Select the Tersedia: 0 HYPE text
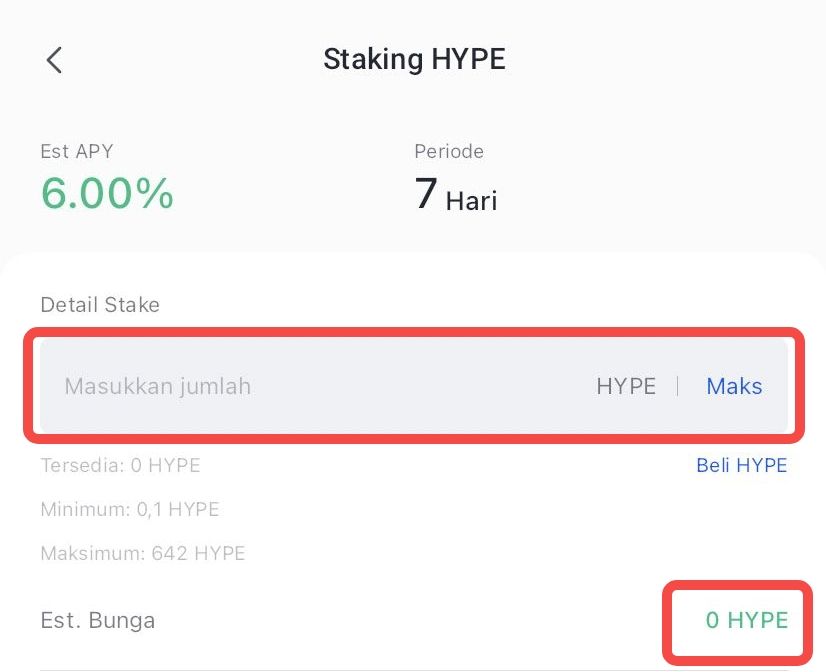The height and width of the screenshot is (672, 826). (x=120, y=465)
